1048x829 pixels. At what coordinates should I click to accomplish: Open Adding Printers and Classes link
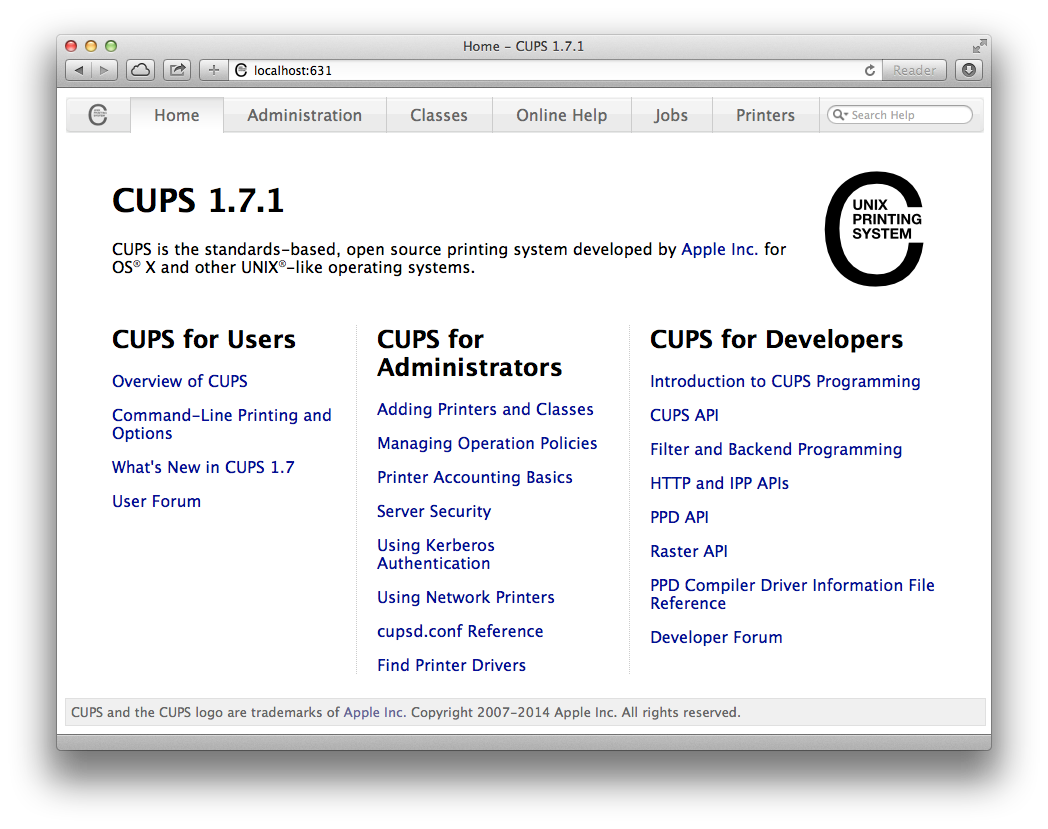[485, 409]
